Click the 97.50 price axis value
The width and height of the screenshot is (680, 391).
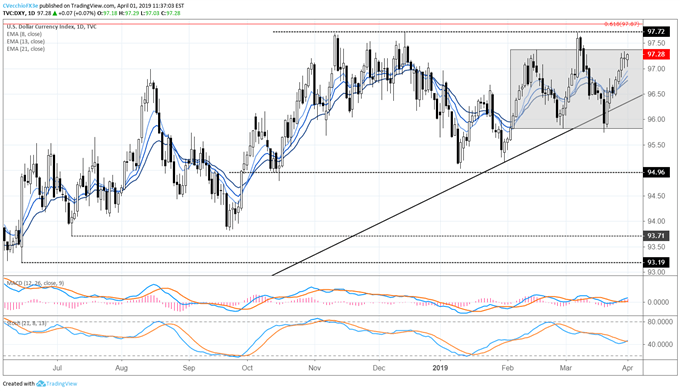point(656,43)
